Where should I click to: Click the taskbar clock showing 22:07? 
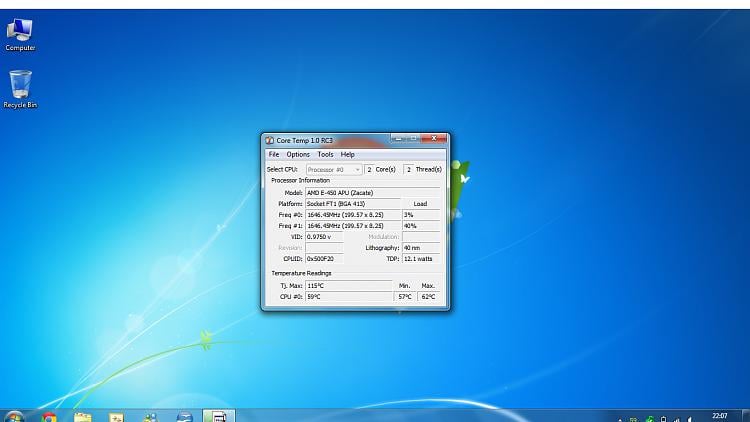click(719, 416)
